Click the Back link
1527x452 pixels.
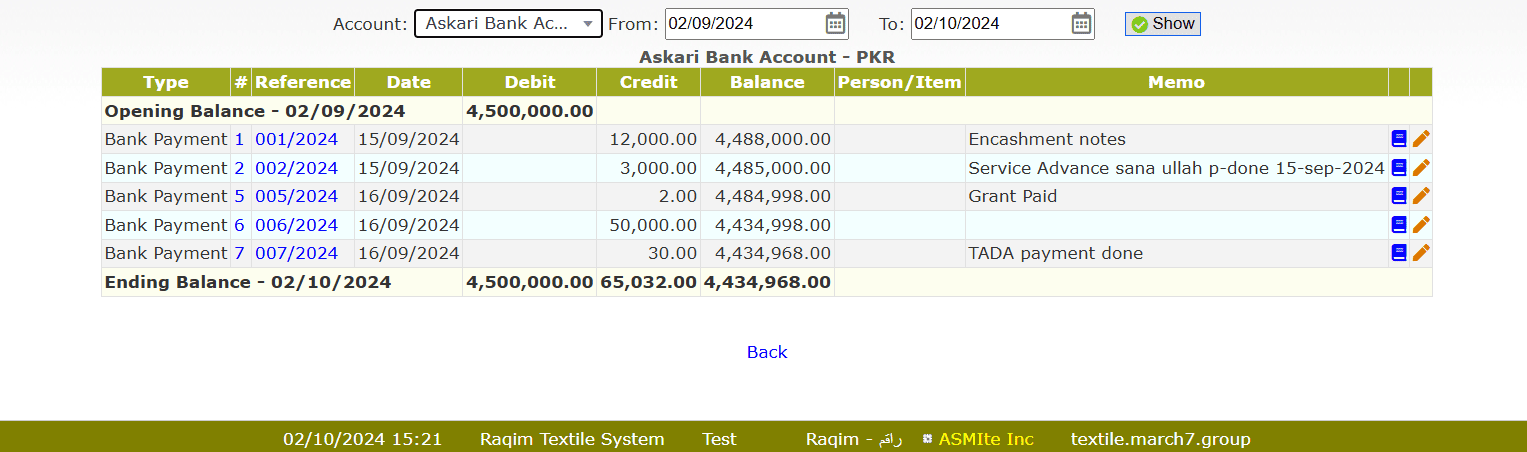(767, 352)
